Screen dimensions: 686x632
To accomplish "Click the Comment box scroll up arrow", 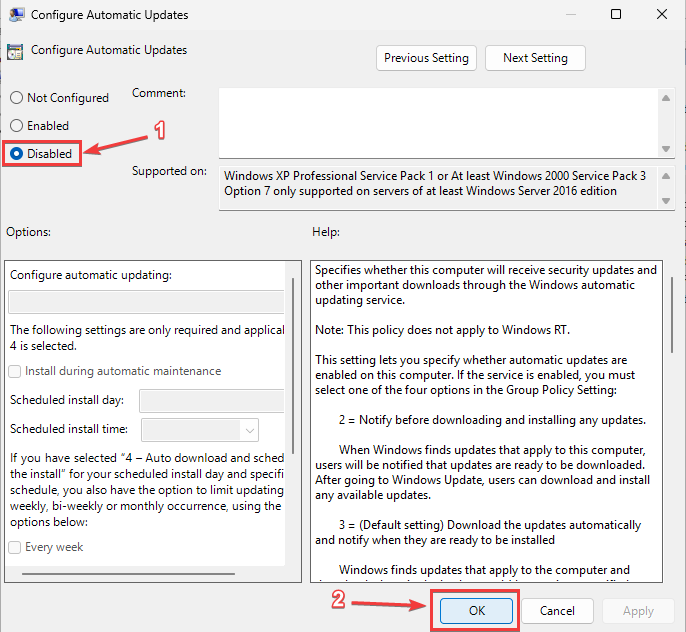I will 666,97.
